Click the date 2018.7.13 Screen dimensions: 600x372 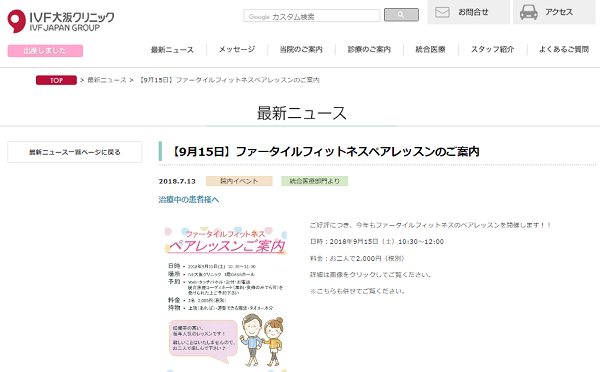[x=177, y=181]
